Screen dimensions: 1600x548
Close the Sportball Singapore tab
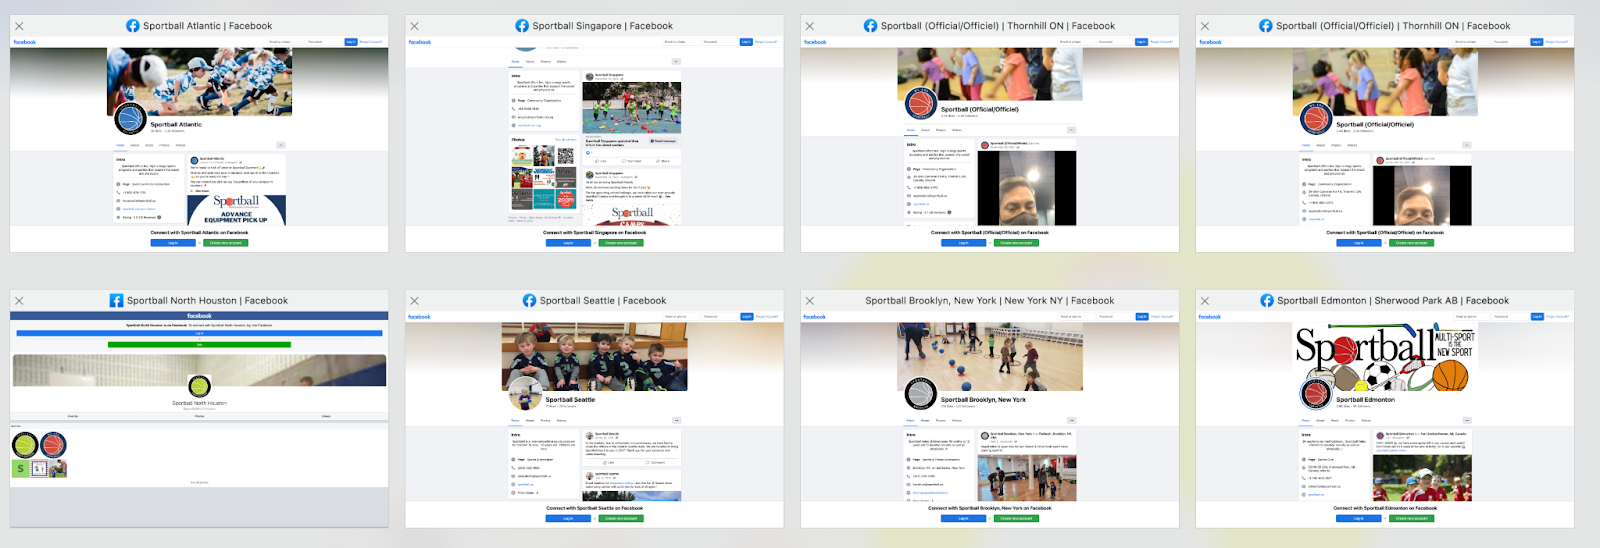(414, 26)
